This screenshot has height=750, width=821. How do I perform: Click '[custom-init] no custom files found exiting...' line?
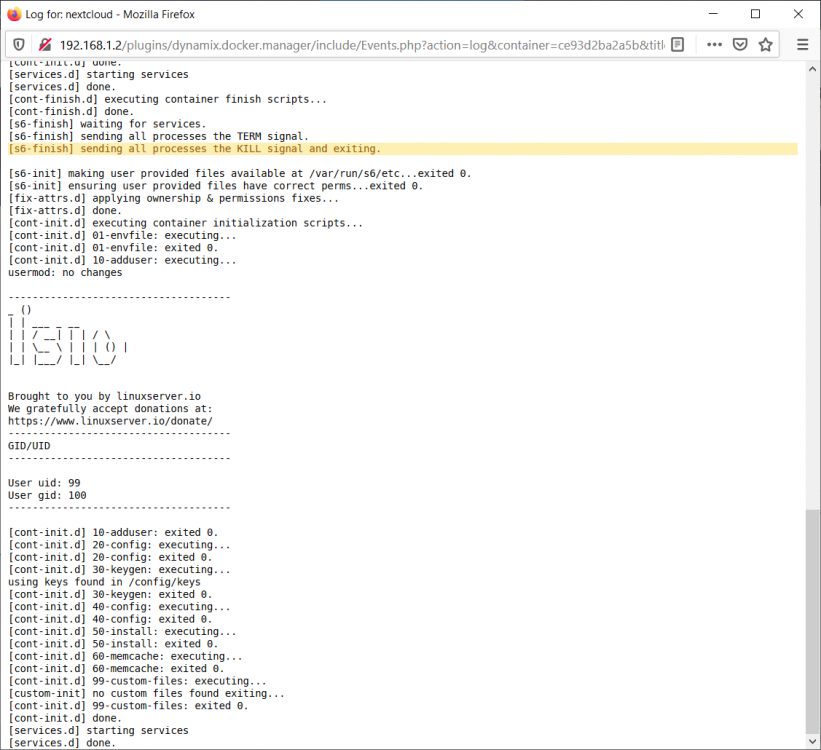point(146,693)
